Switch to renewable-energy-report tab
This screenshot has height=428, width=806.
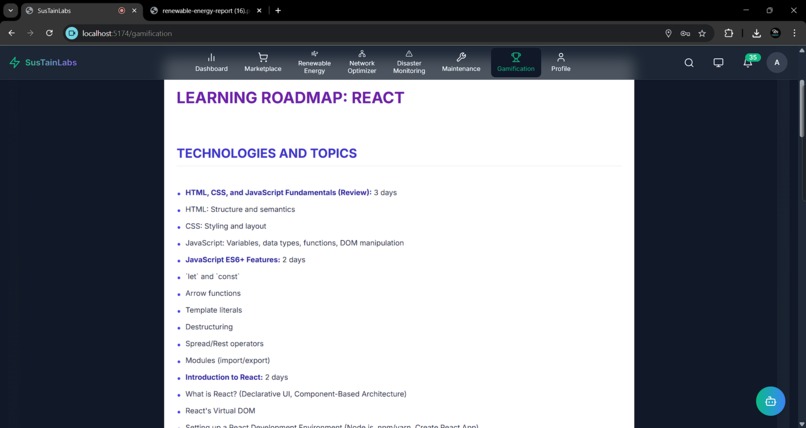(x=206, y=10)
